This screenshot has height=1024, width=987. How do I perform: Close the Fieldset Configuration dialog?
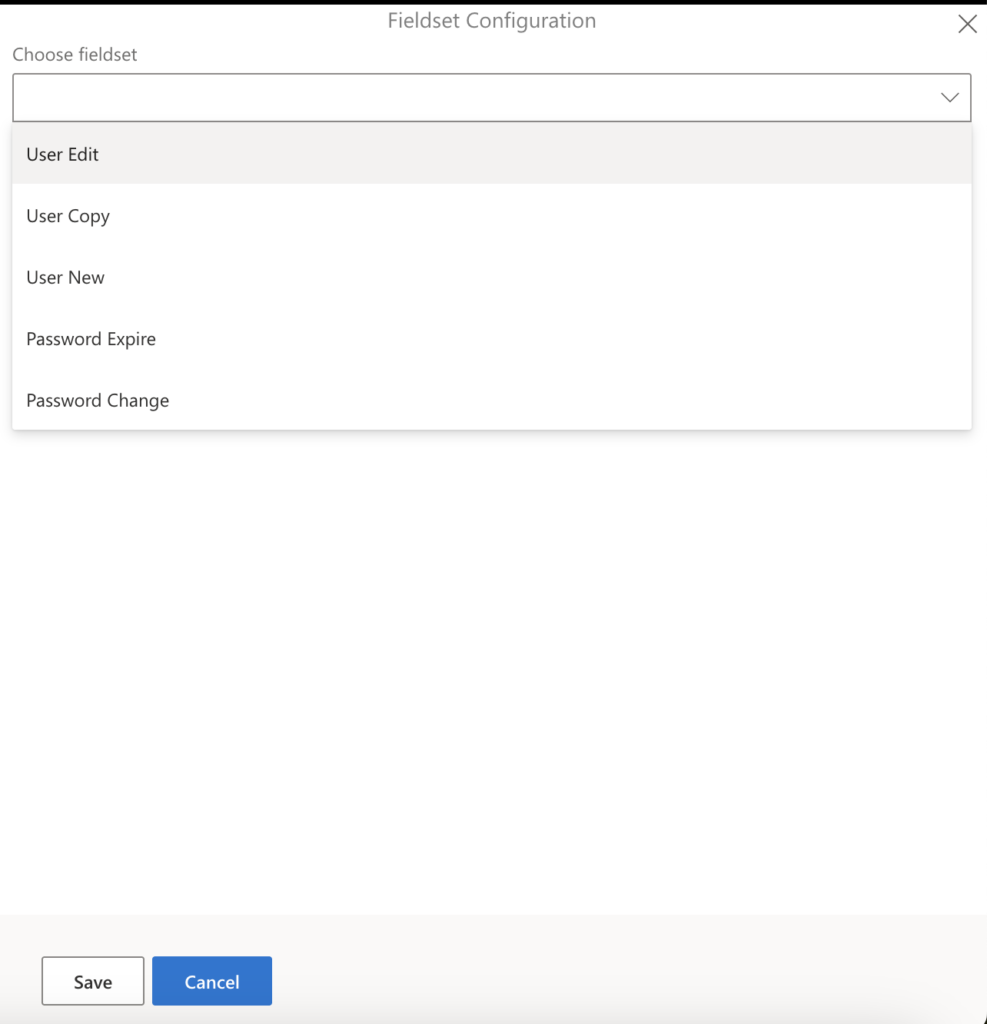(966, 23)
